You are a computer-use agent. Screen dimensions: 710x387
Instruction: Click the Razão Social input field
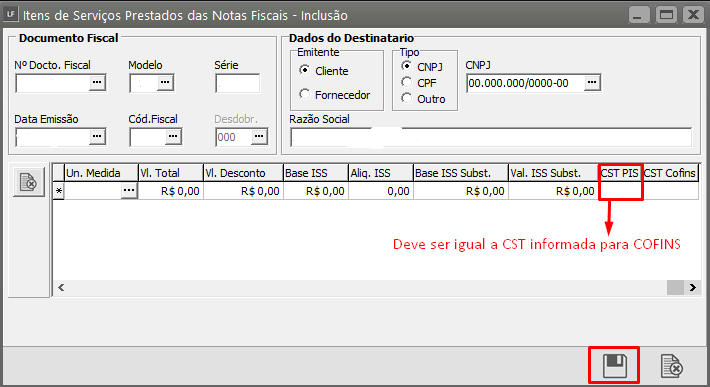[491, 138]
